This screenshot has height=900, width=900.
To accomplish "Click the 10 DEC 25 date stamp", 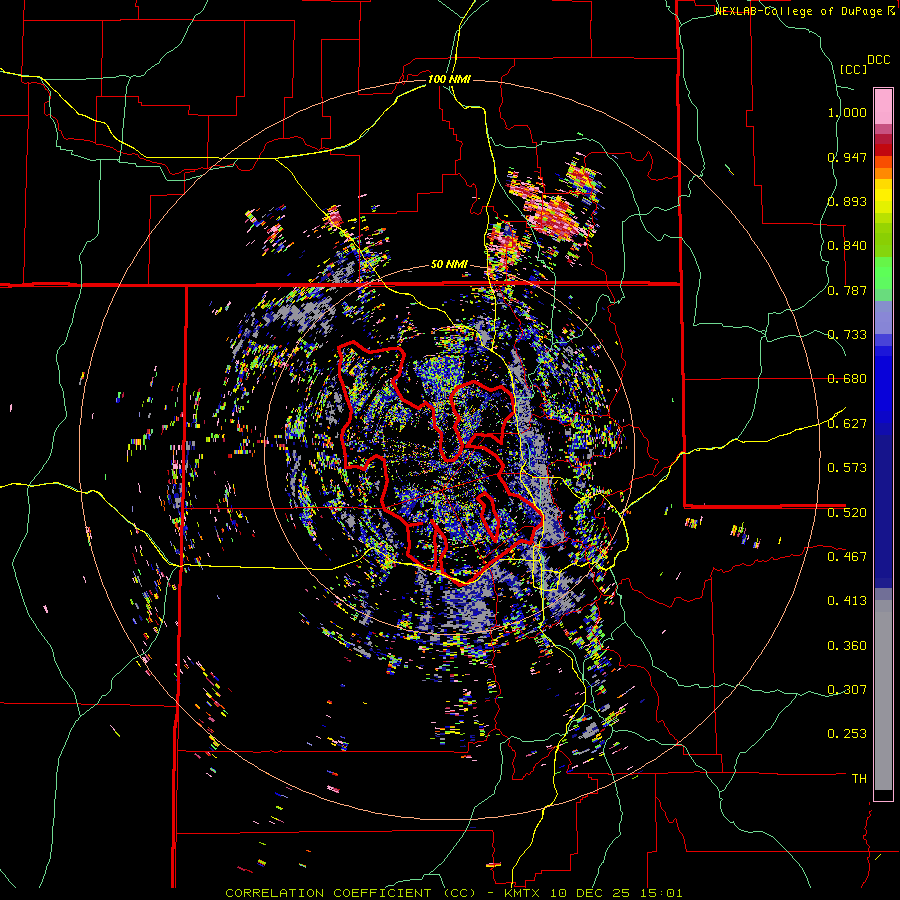I will pos(589,893).
